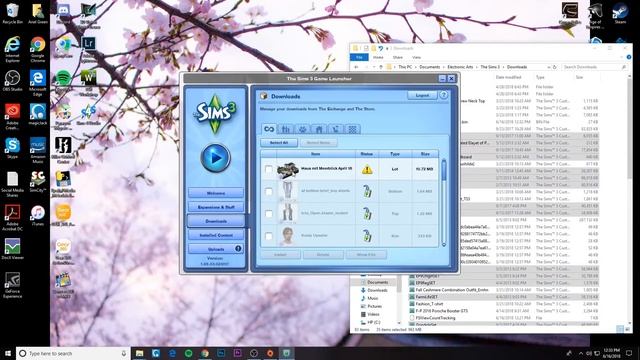
Task: Click the Explorer search Downloads field
Action: coord(594,67)
